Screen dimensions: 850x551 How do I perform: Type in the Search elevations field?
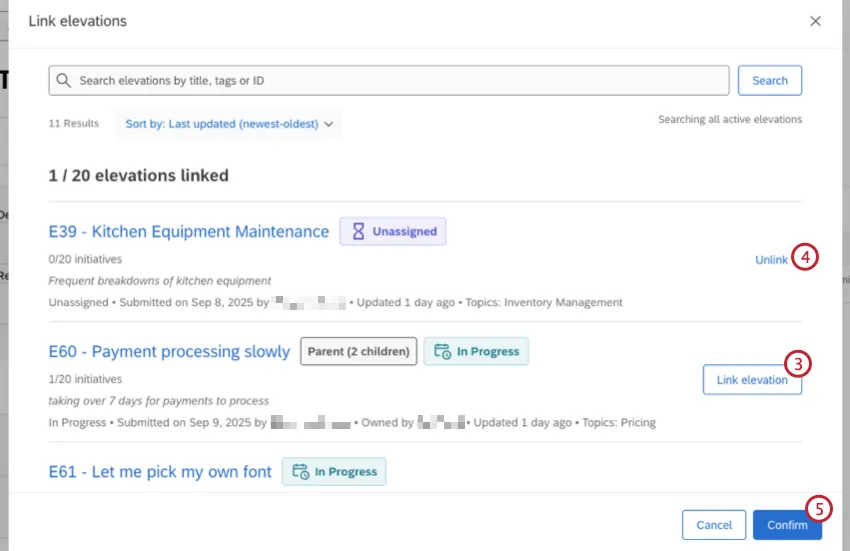click(400, 81)
